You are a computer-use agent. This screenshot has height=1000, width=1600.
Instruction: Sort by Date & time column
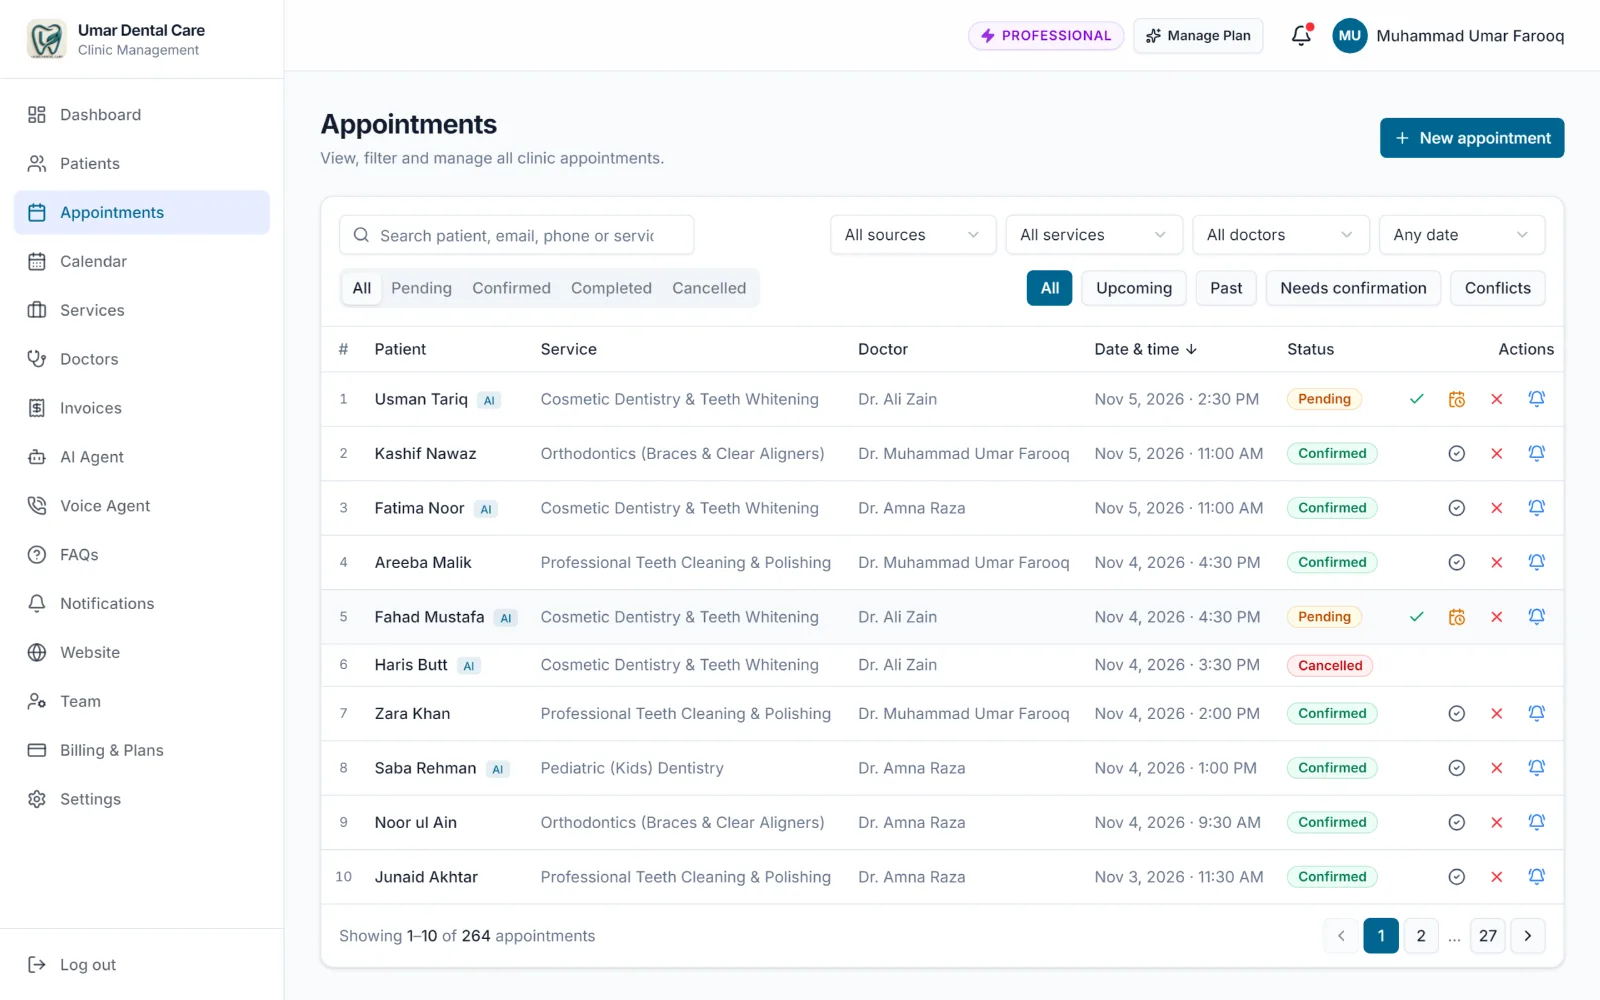click(1145, 349)
